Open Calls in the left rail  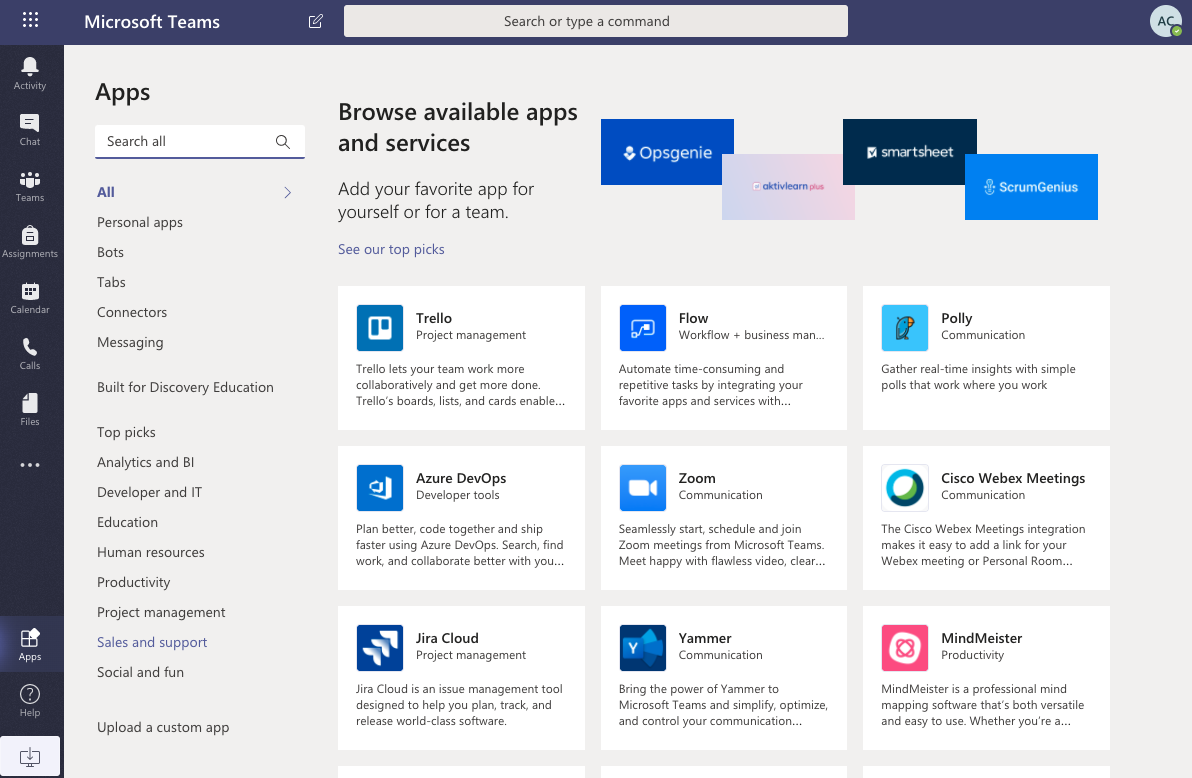click(30, 354)
